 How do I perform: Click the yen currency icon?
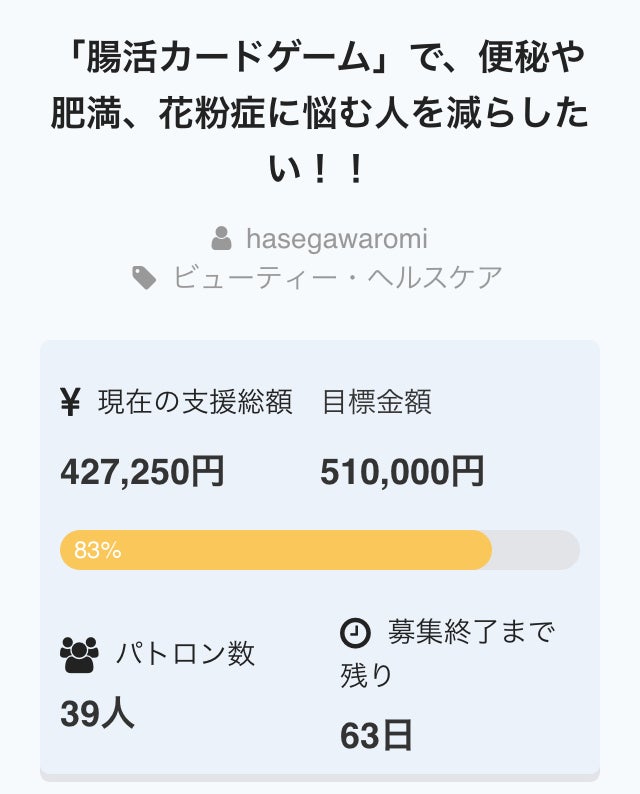point(70,402)
